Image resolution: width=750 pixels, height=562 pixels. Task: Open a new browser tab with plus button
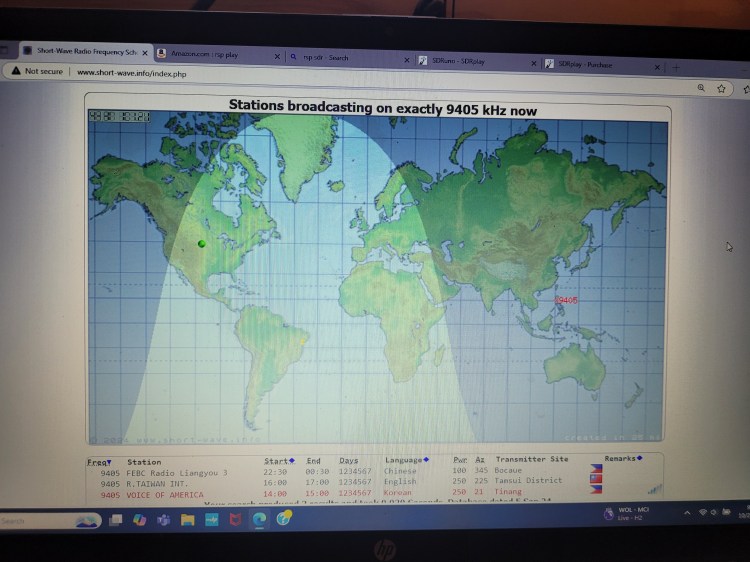[x=676, y=66]
